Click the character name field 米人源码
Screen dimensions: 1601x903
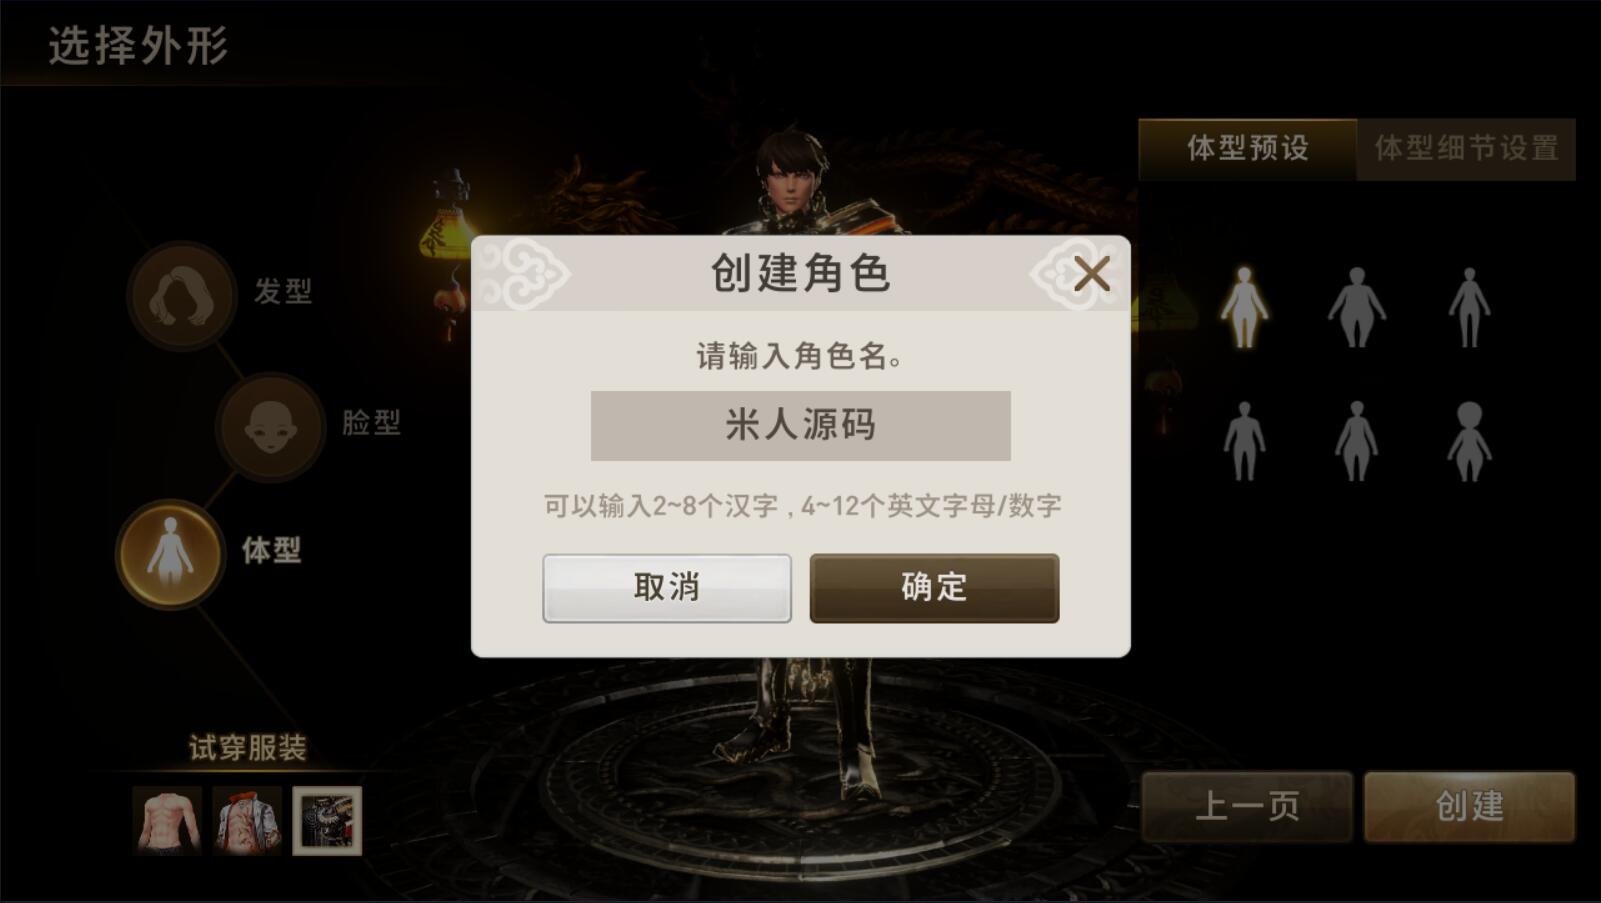click(800, 426)
